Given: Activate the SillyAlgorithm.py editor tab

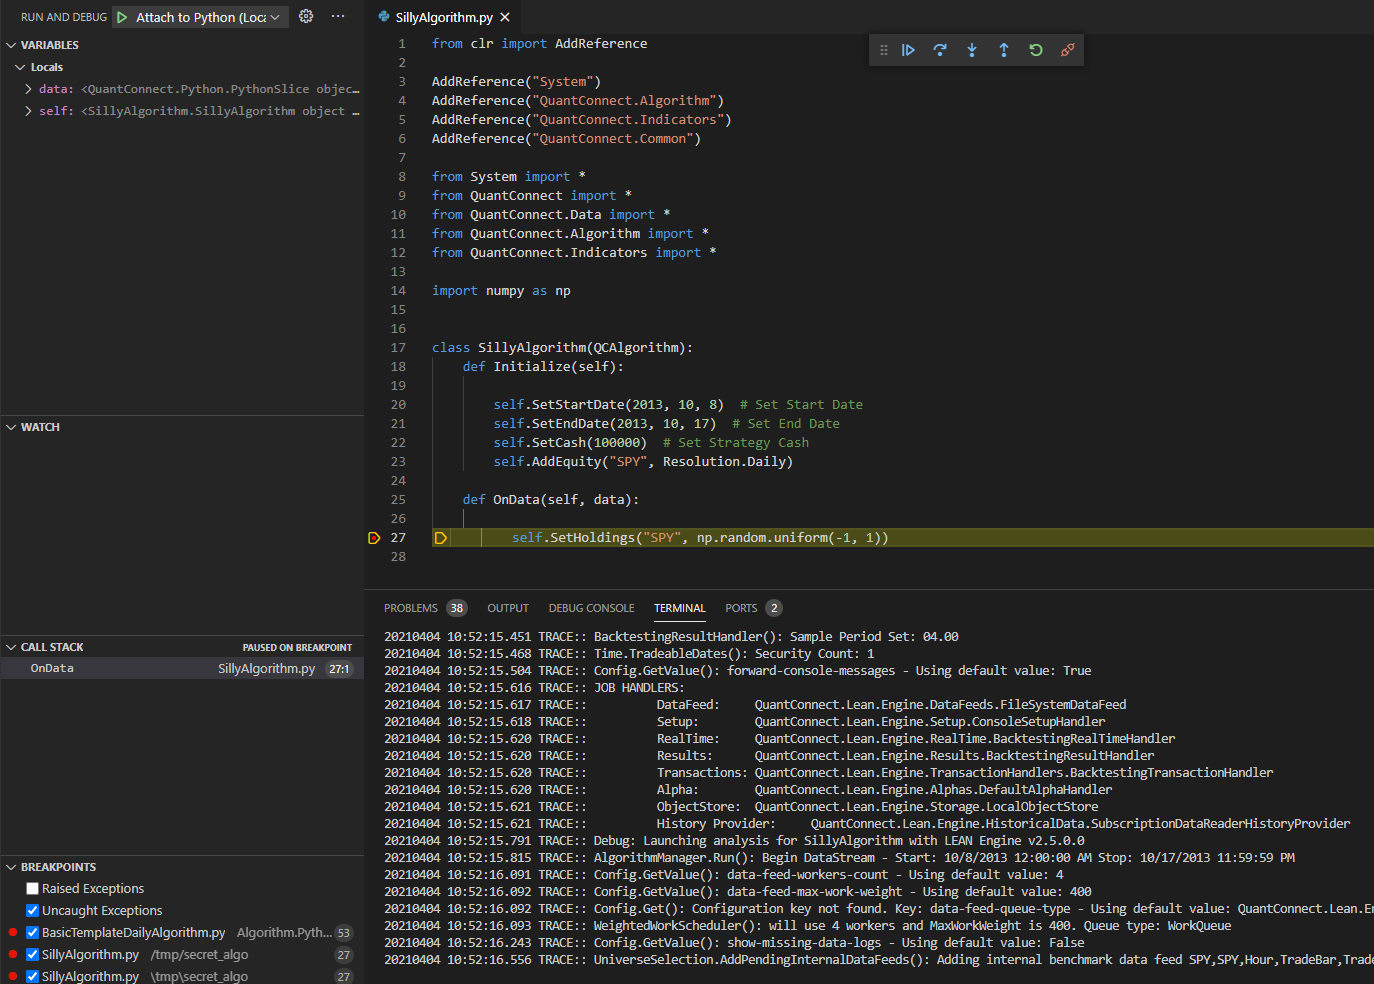Looking at the screenshot, I should 444,17.
